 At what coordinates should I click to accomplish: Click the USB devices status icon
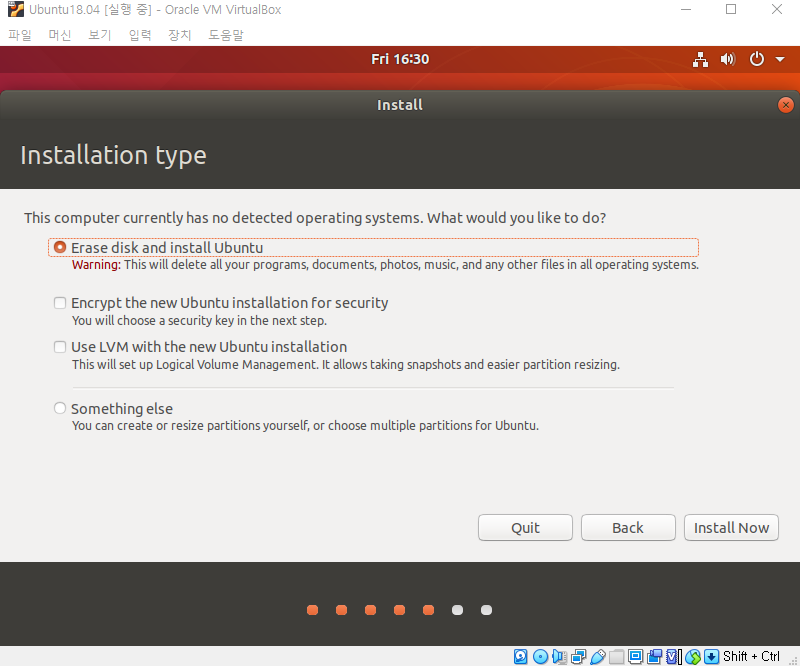597,656
